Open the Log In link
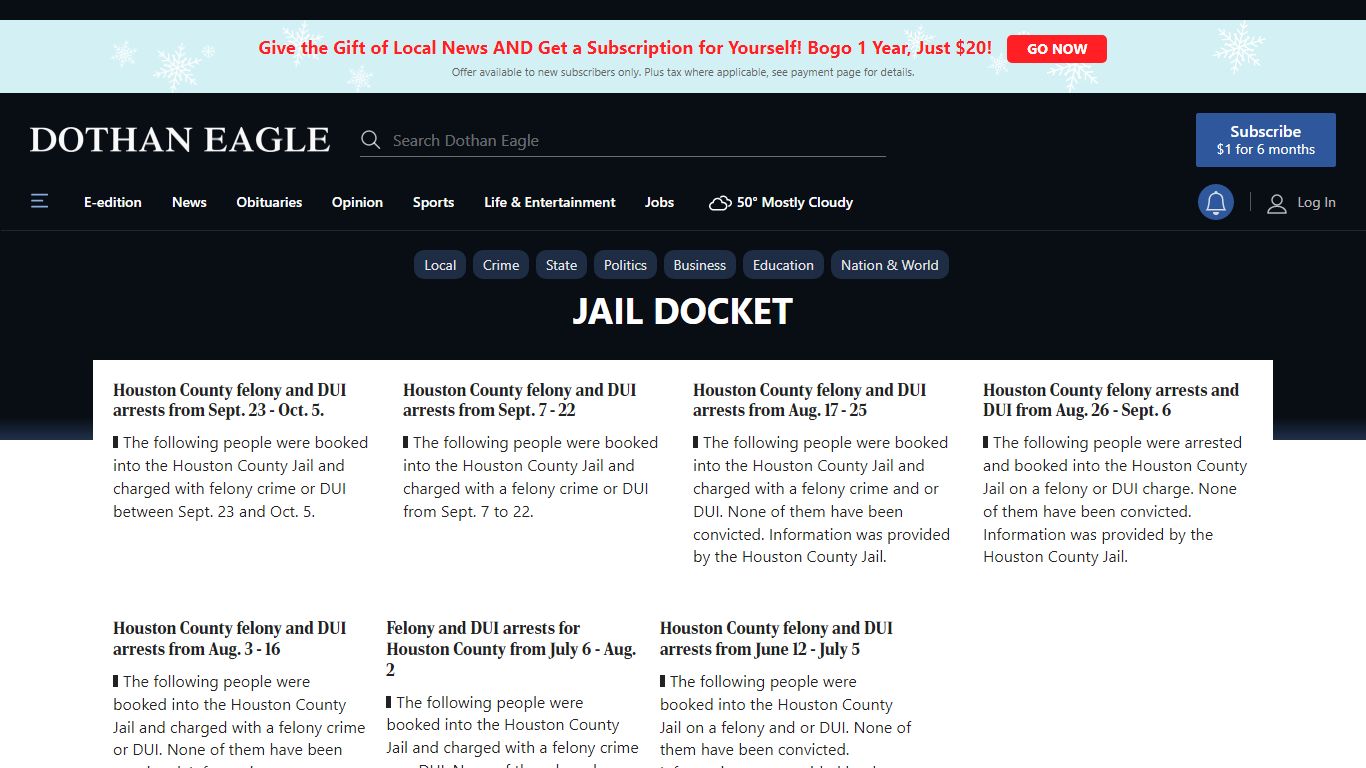 [x=1316, y=202]
